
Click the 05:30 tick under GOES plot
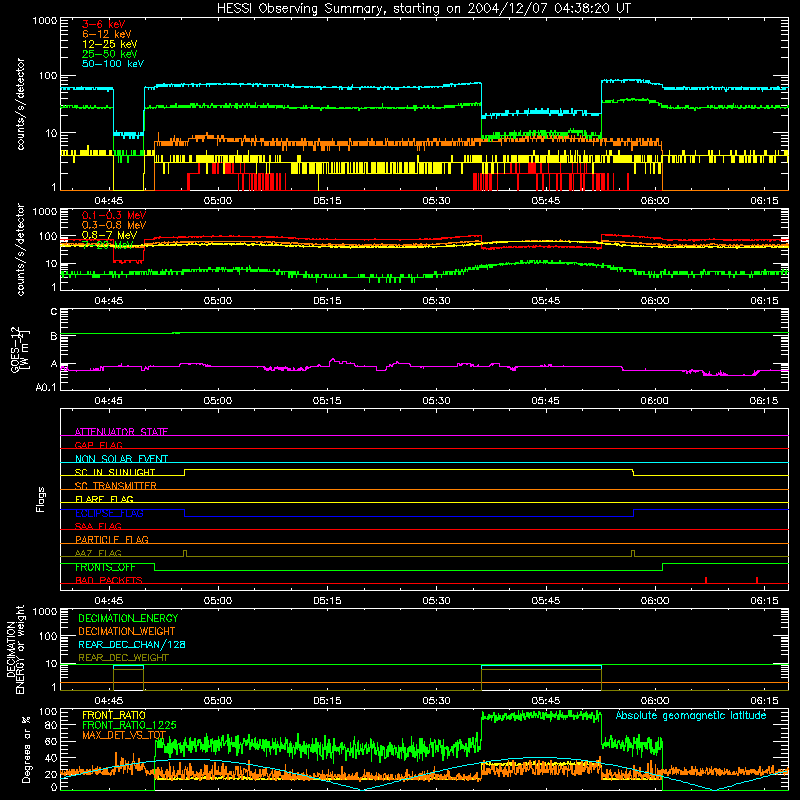(436, 401)
